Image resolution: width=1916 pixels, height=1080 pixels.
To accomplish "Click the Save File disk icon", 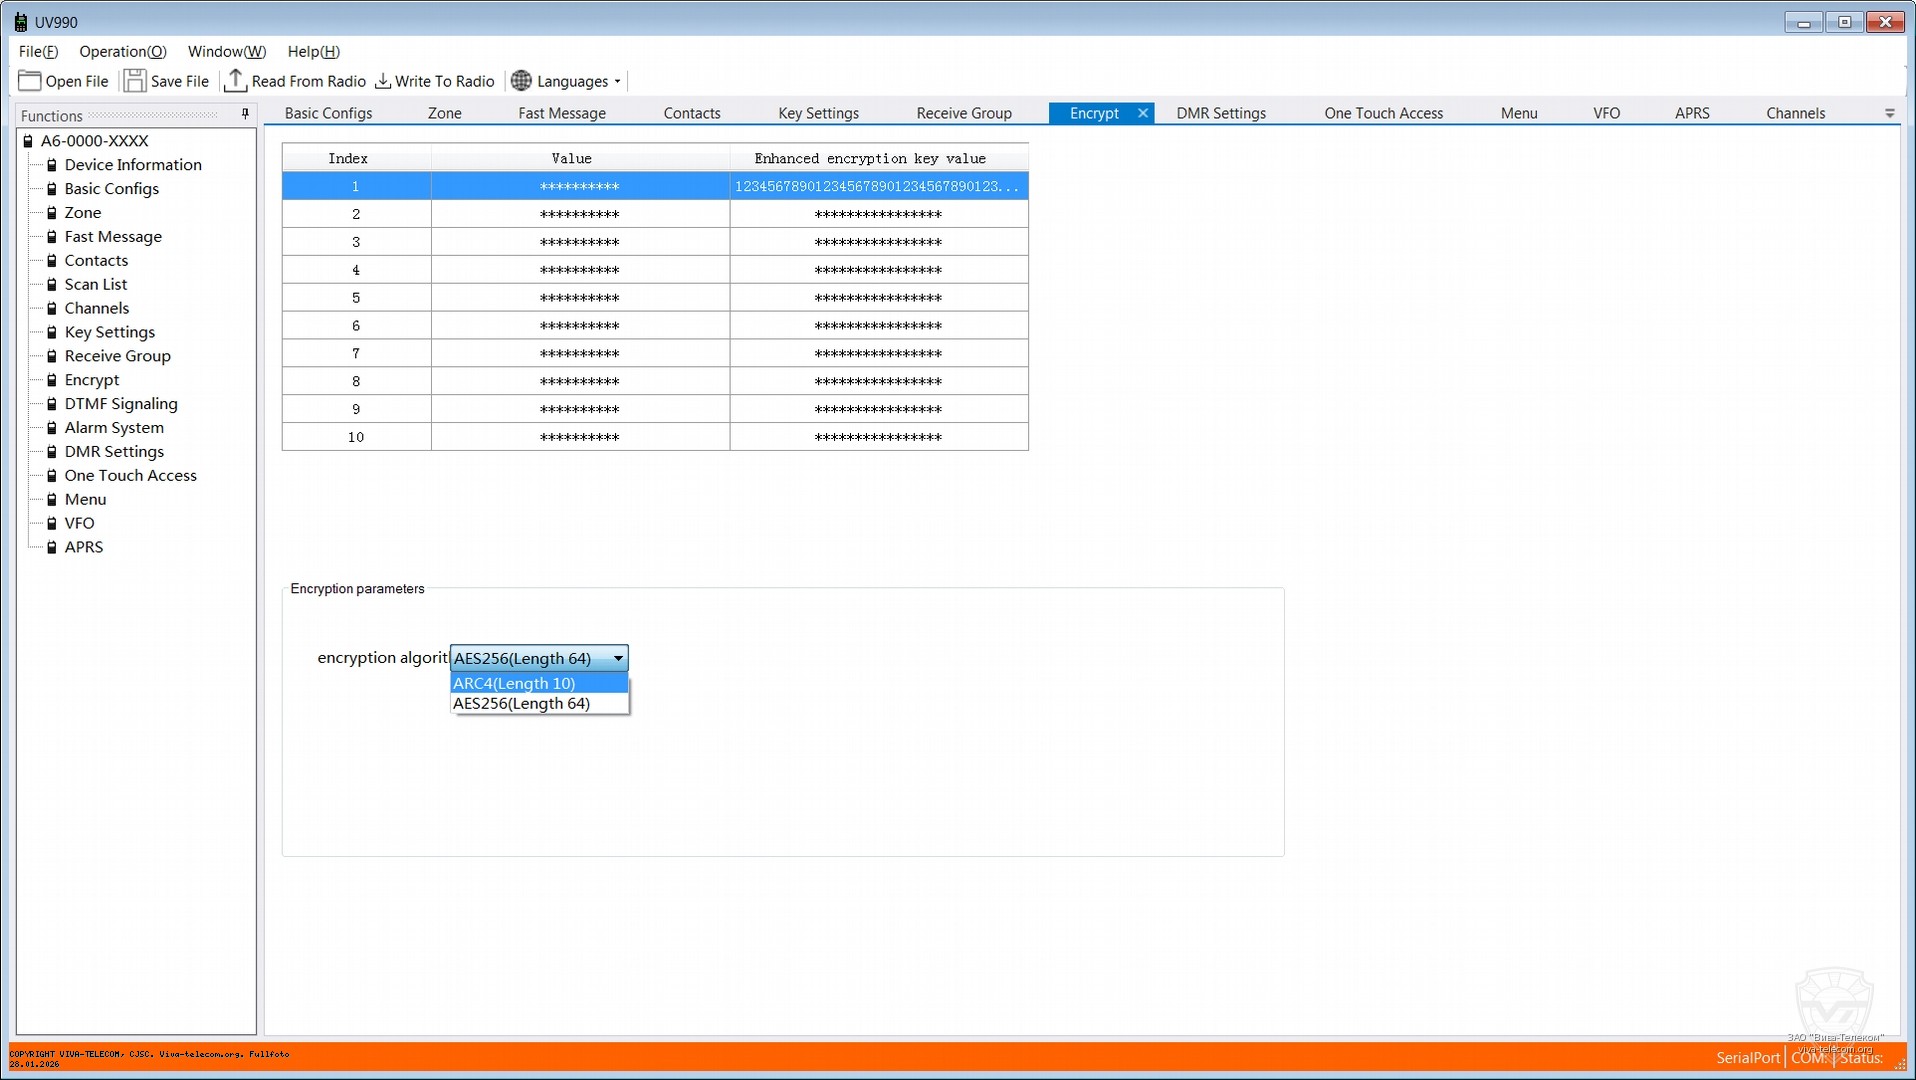I will click(x=135, y=81).
